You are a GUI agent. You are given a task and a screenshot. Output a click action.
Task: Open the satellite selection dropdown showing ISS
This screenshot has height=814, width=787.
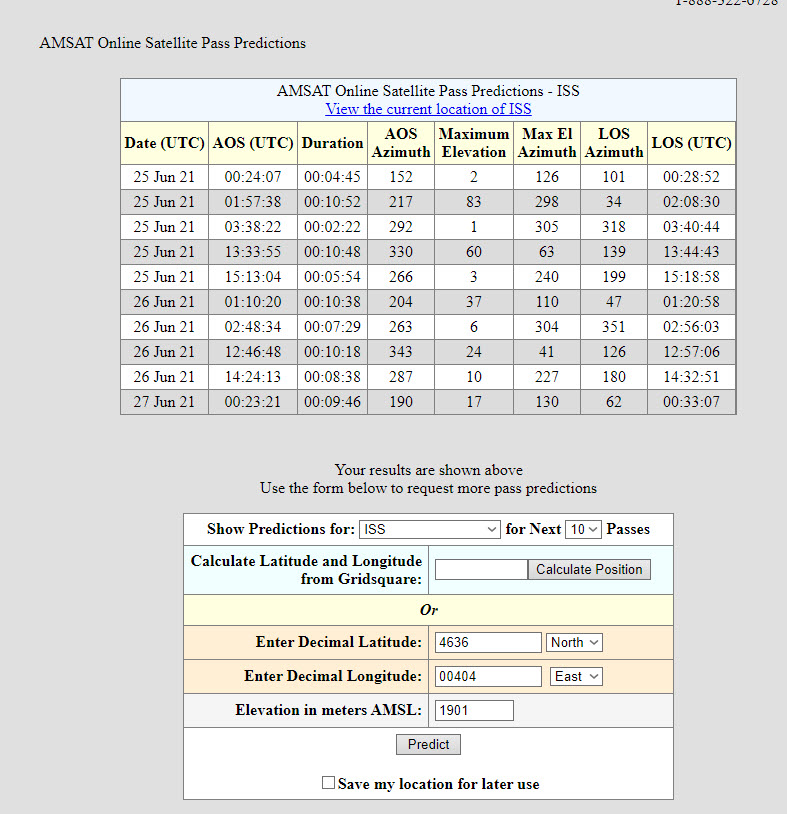tap(430, 529)
